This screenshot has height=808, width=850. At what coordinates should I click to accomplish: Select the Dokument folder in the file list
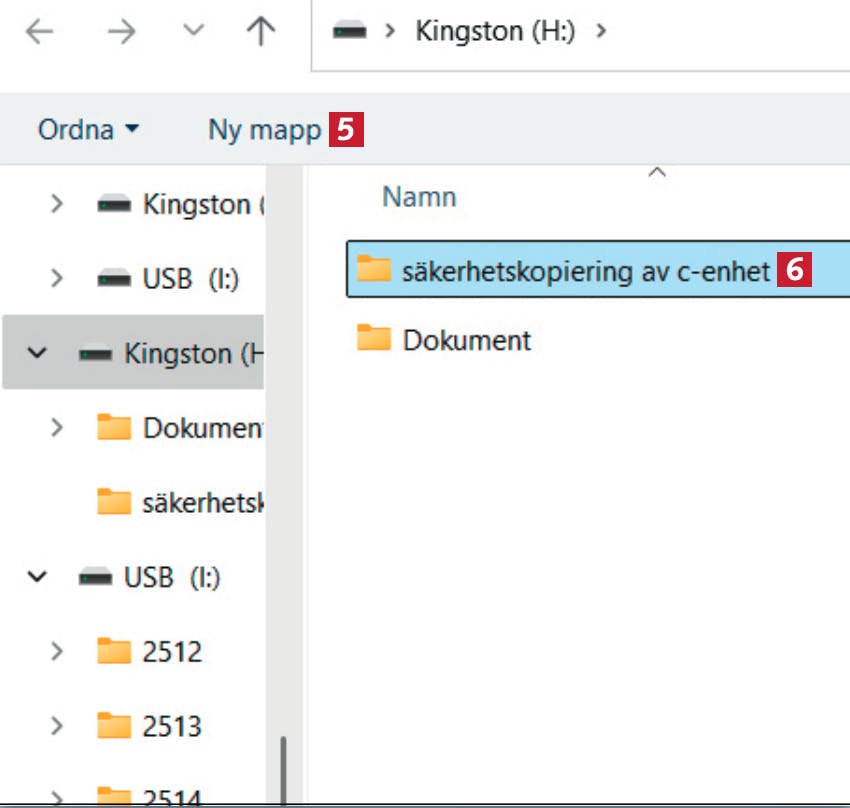467,340
